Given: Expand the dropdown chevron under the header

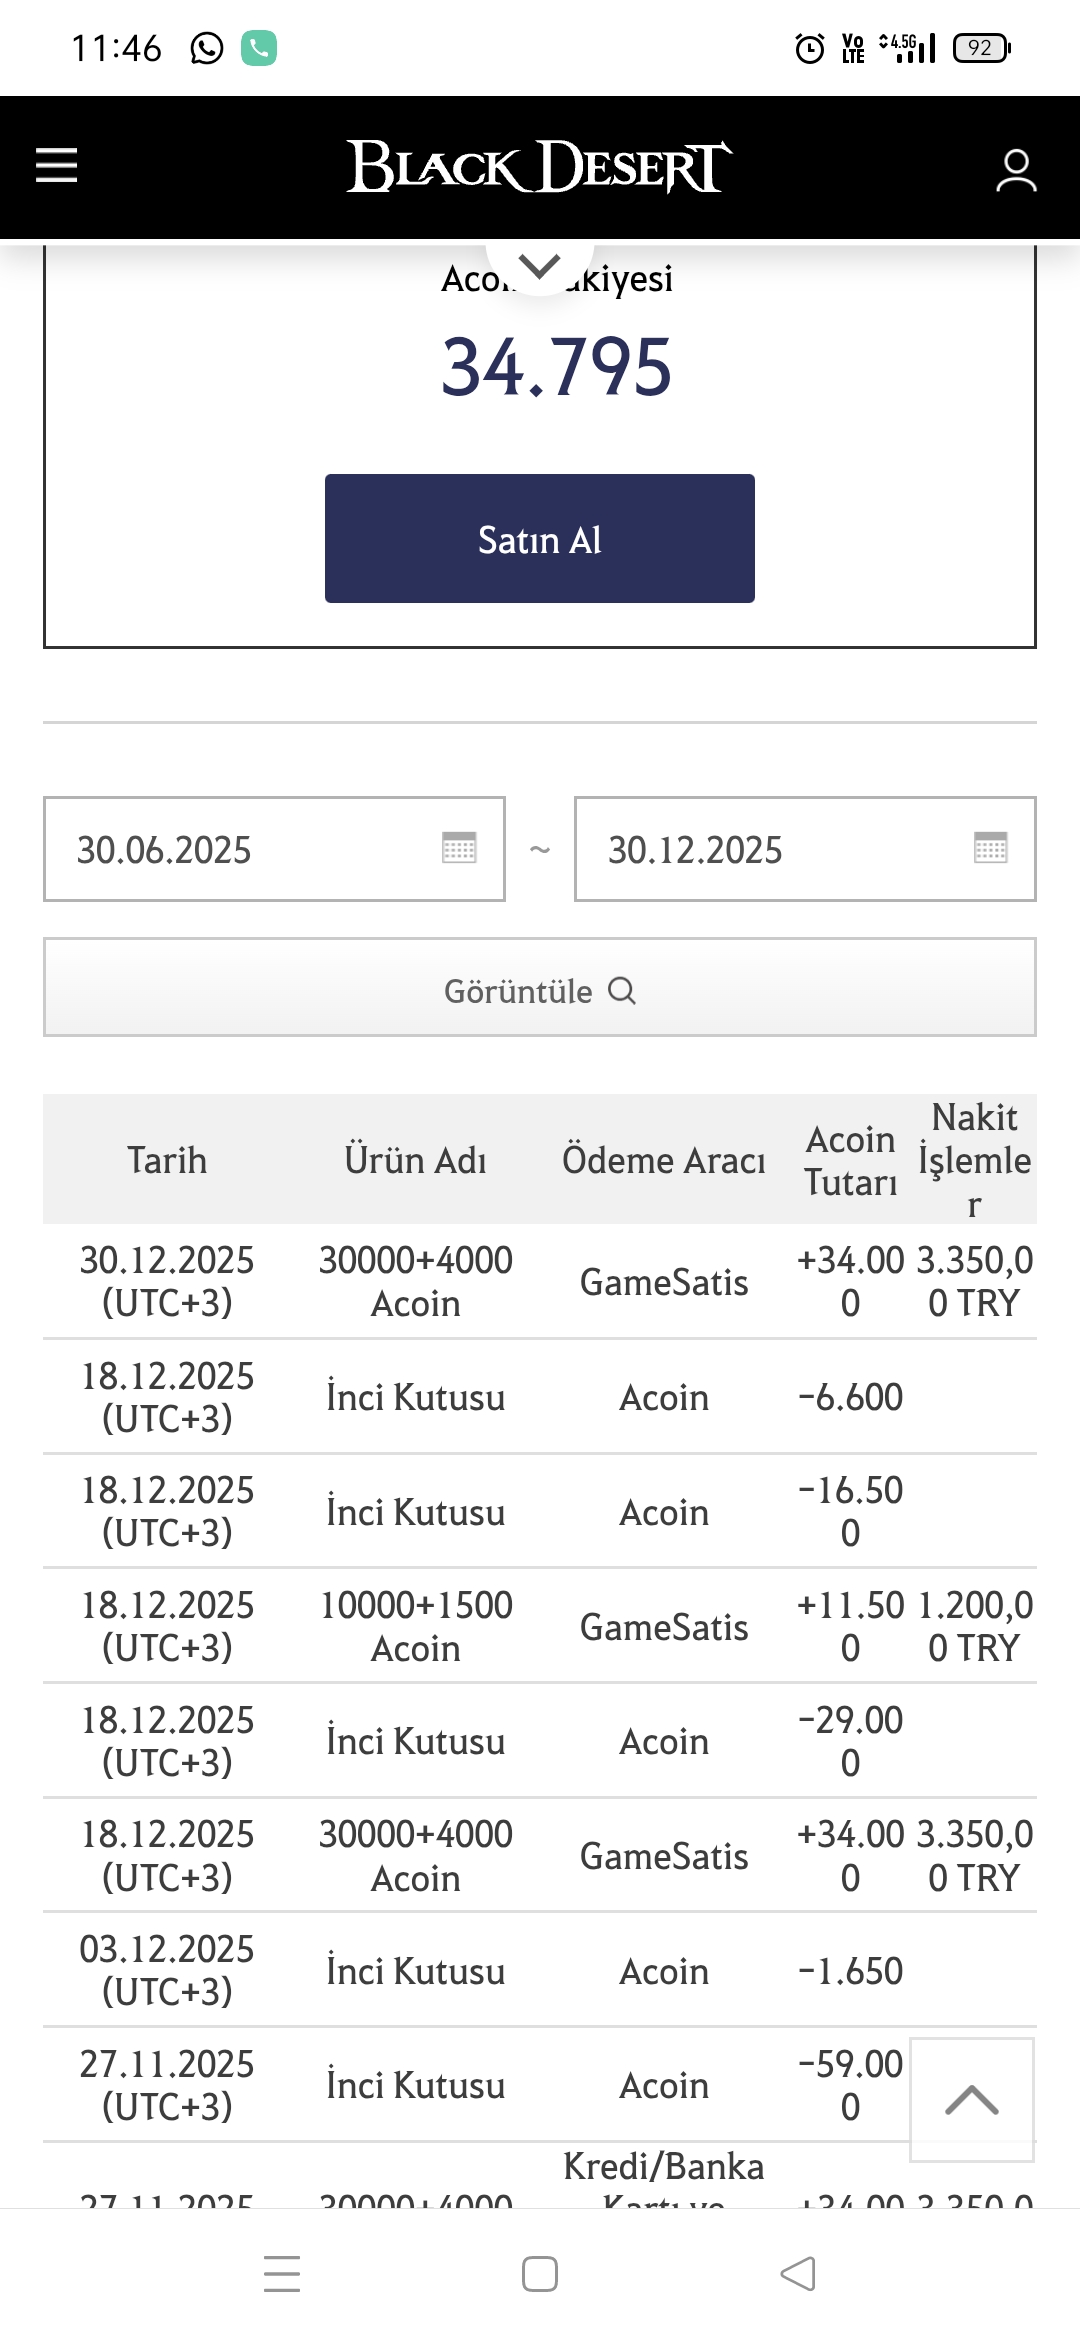Looking at the screenshot, I should coord(540,266).
